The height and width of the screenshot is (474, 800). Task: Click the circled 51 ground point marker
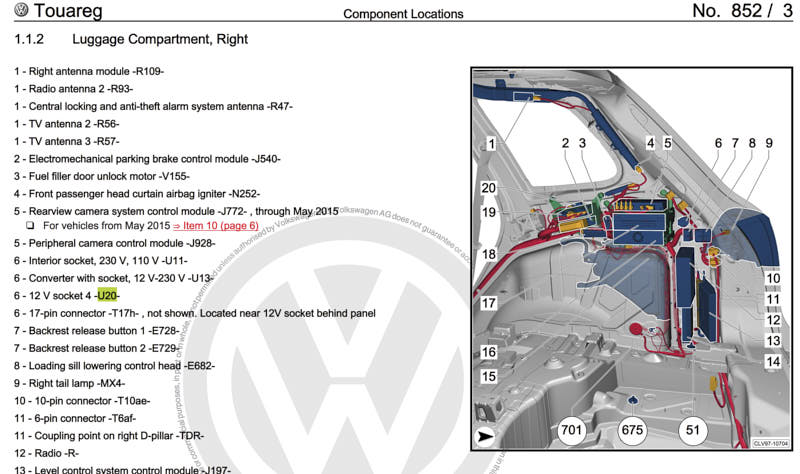(690, 430)
